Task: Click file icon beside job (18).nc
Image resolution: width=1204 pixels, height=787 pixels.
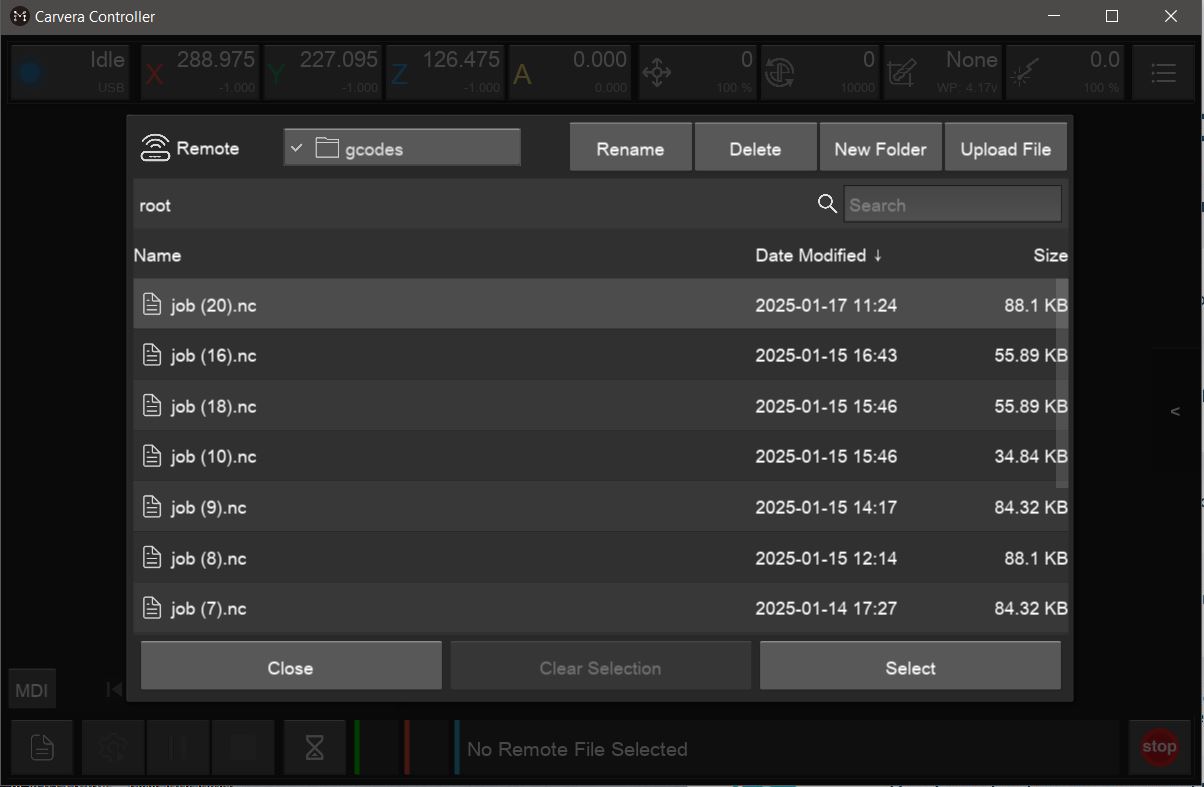Action: pos(152,405)
